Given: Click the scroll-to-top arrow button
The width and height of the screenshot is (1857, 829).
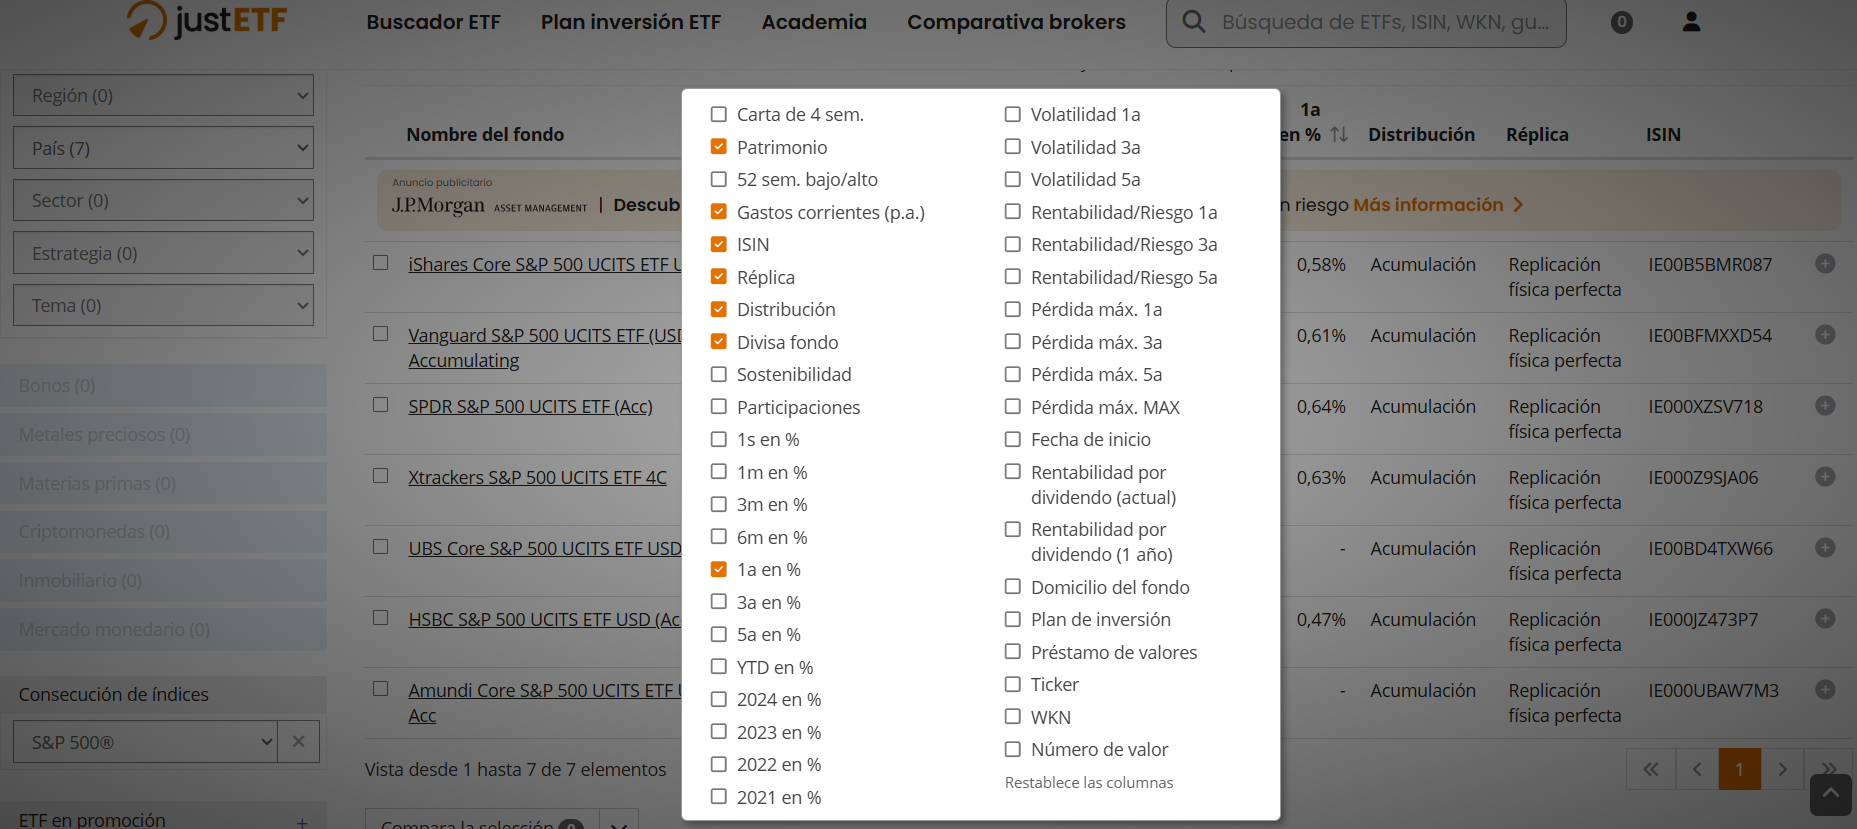Looking at the screenshot, I should point(1830,795).
